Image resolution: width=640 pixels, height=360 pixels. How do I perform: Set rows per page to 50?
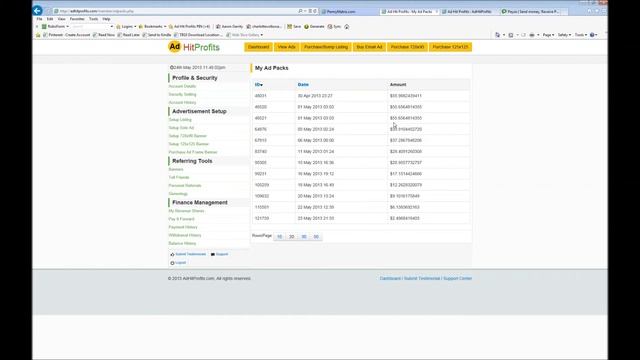pyautogui.click(x=316, y=236)
